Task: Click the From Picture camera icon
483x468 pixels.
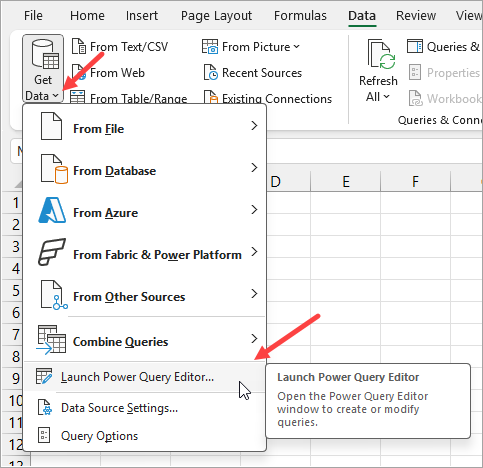Action: click(210, 47)
